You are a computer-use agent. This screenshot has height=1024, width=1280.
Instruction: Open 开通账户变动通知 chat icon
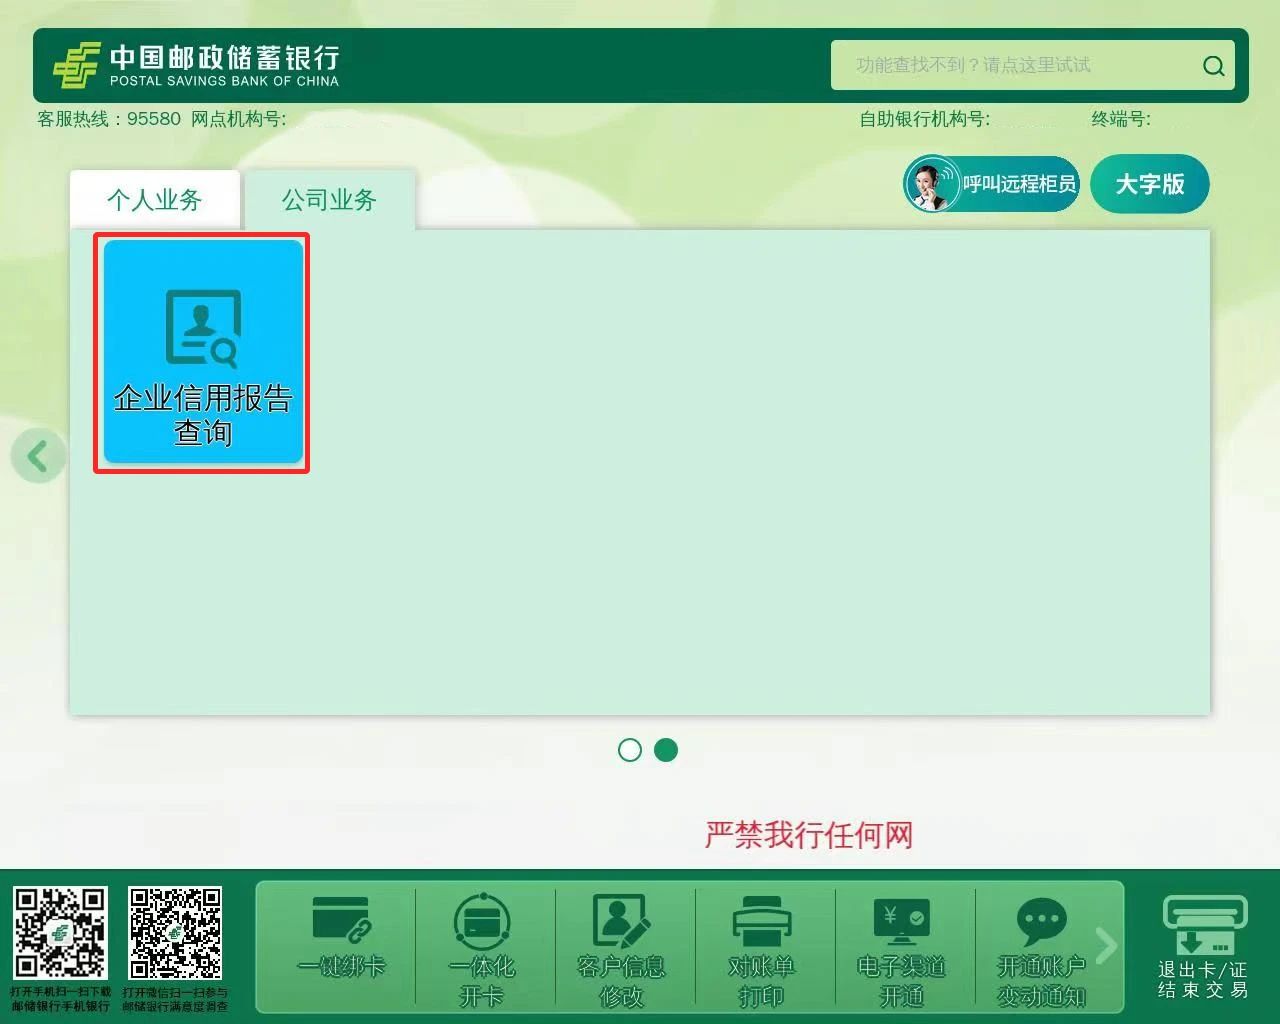tap(1041, 921)
